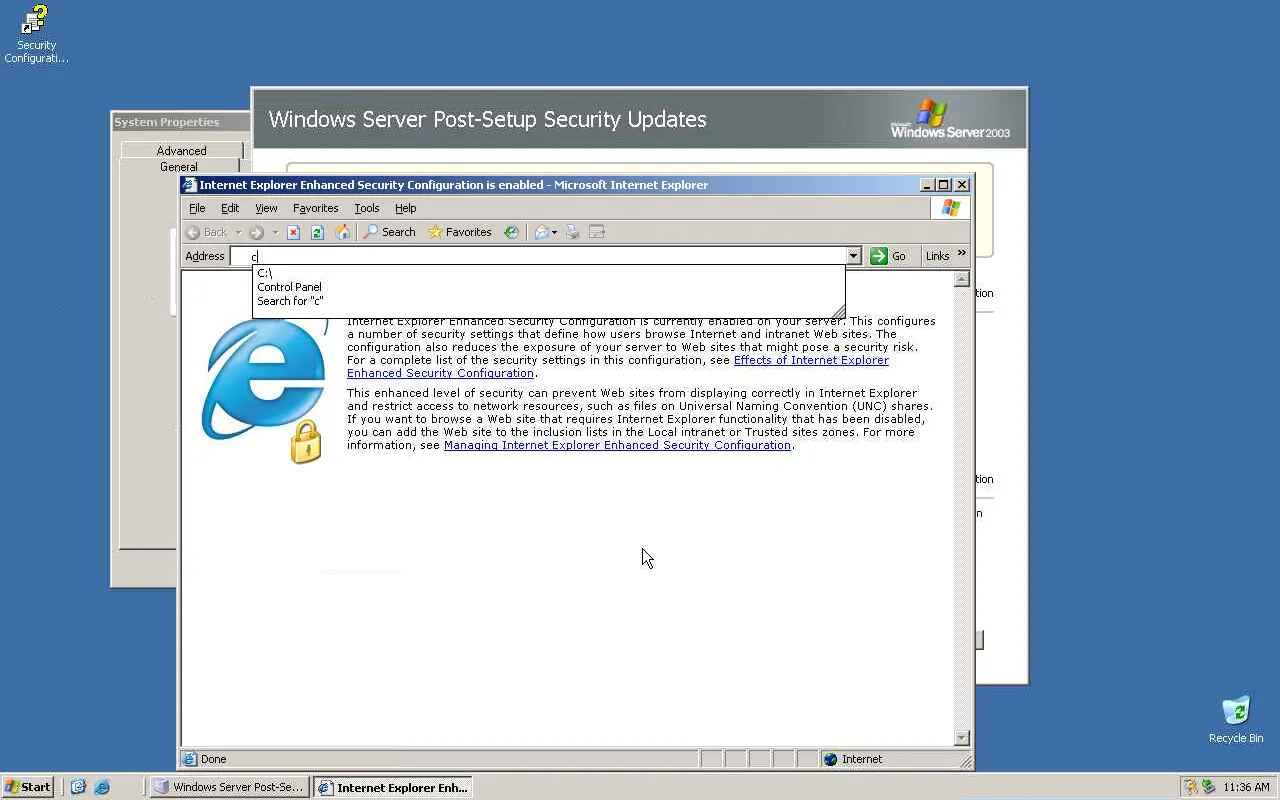Open the File menu

click(197, 208)
